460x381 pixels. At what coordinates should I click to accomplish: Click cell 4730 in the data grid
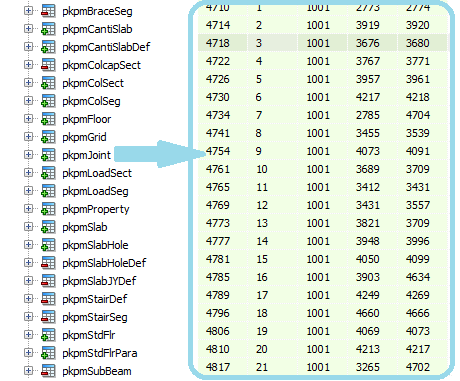pos(218,97)
